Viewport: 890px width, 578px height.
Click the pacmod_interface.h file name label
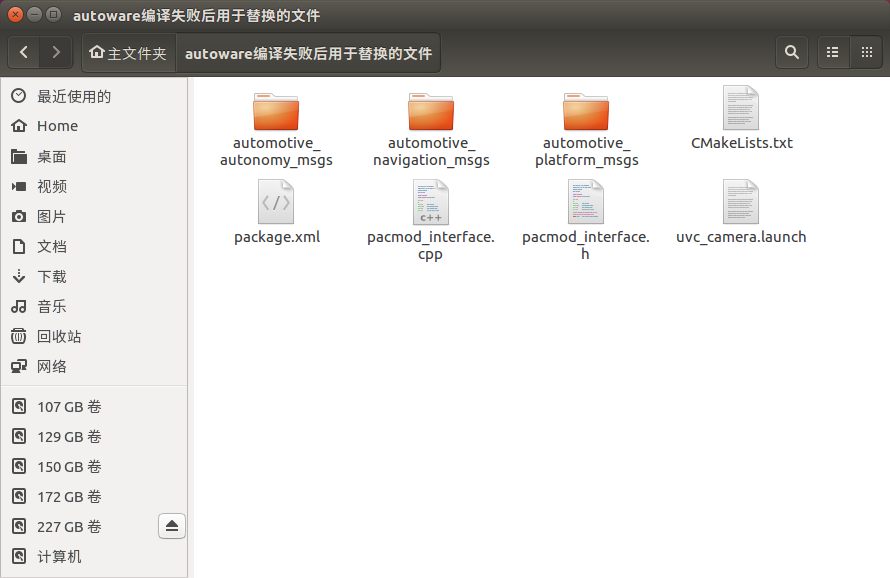point(586,245)
